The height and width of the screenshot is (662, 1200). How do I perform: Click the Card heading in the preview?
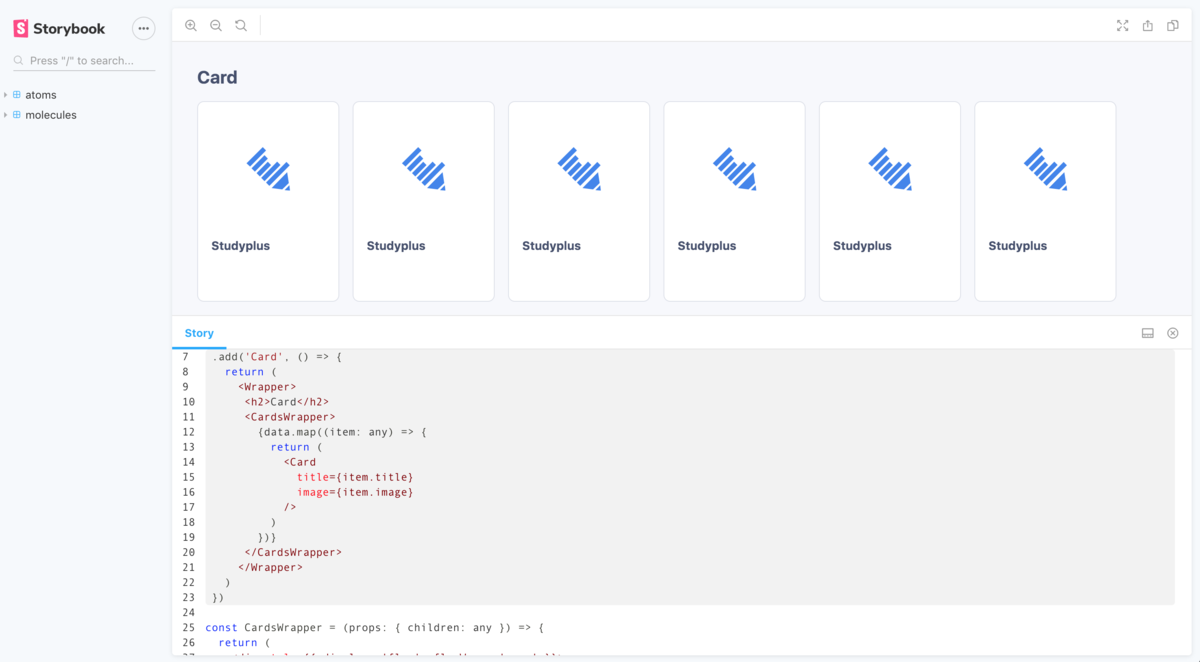[217, 78]
